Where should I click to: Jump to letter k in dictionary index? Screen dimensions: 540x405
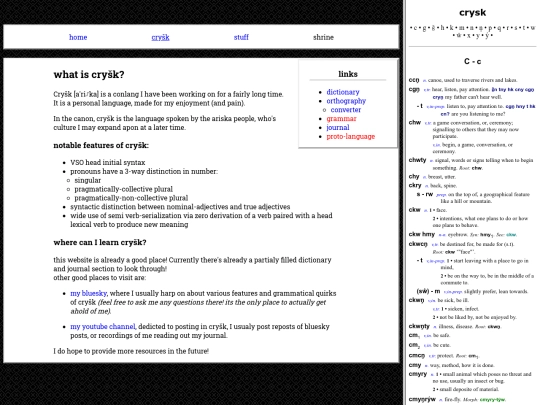click(x=451, y=28)
